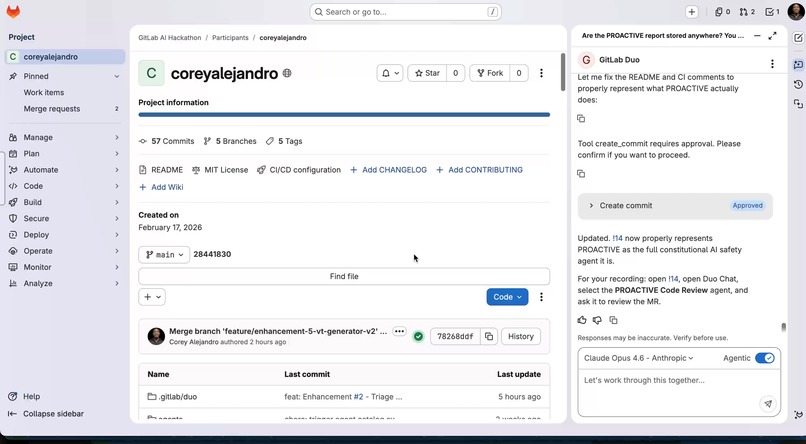This screenshot has width=806, height=444.
Task: Open Duo sessions icon below chat history
Action: (x=798, y=104)
